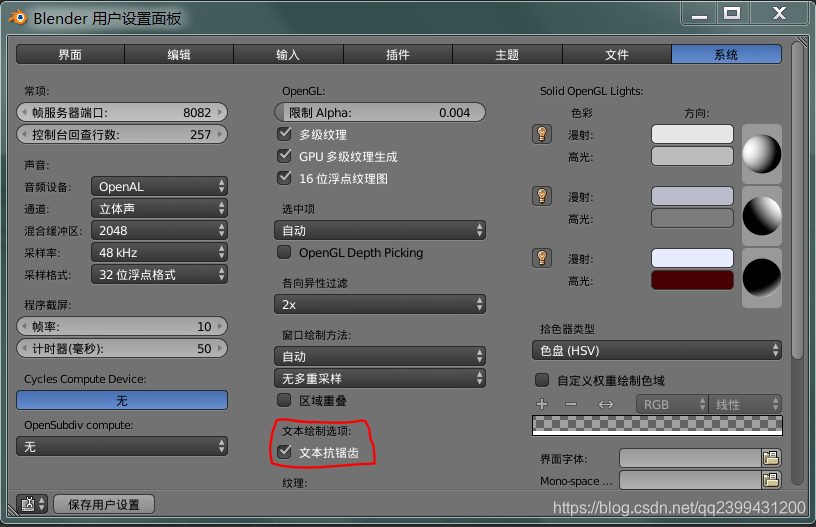Switch to 编辑 tab
This screenshot has width=816, height=527.
point(179,54)
